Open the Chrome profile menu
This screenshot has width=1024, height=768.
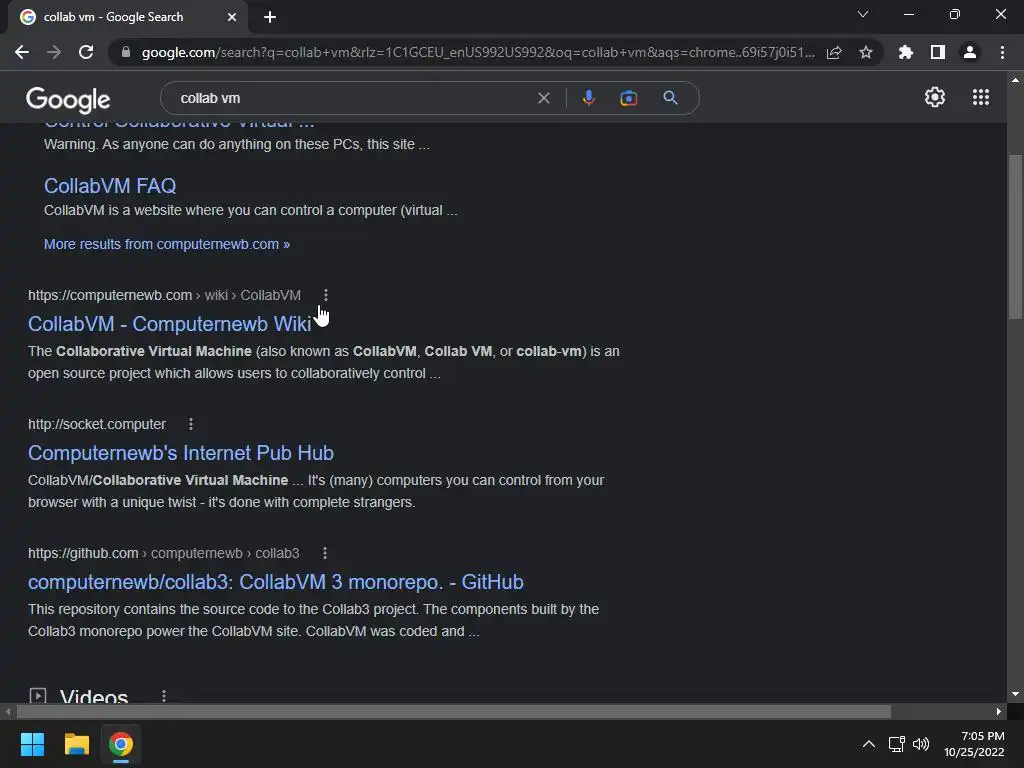point(970,52)
